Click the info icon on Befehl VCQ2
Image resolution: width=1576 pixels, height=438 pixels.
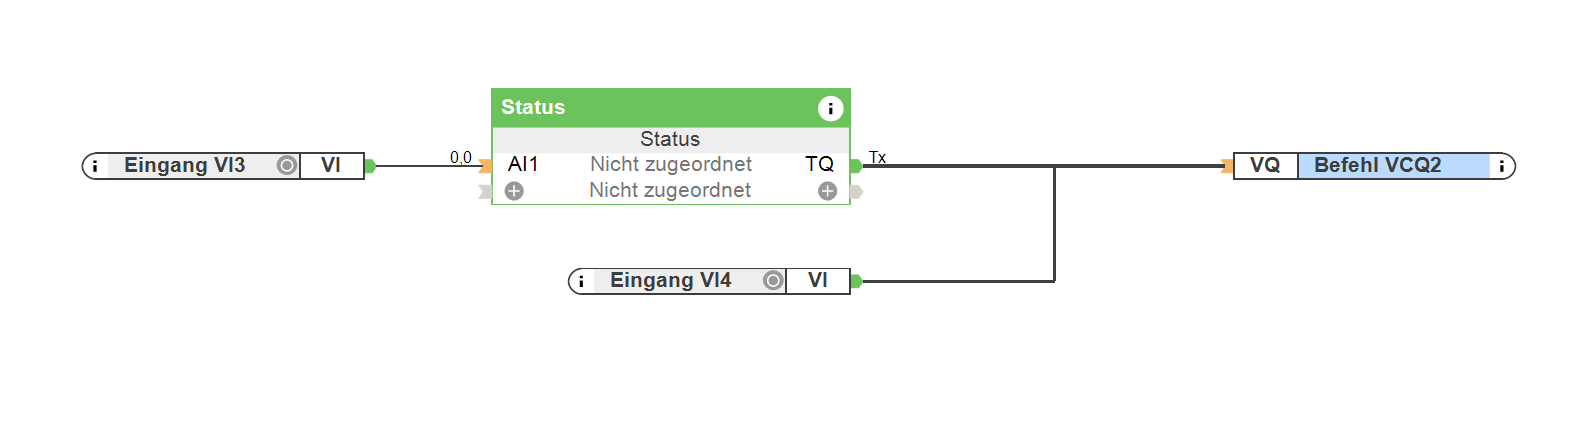coord(1501,166)
